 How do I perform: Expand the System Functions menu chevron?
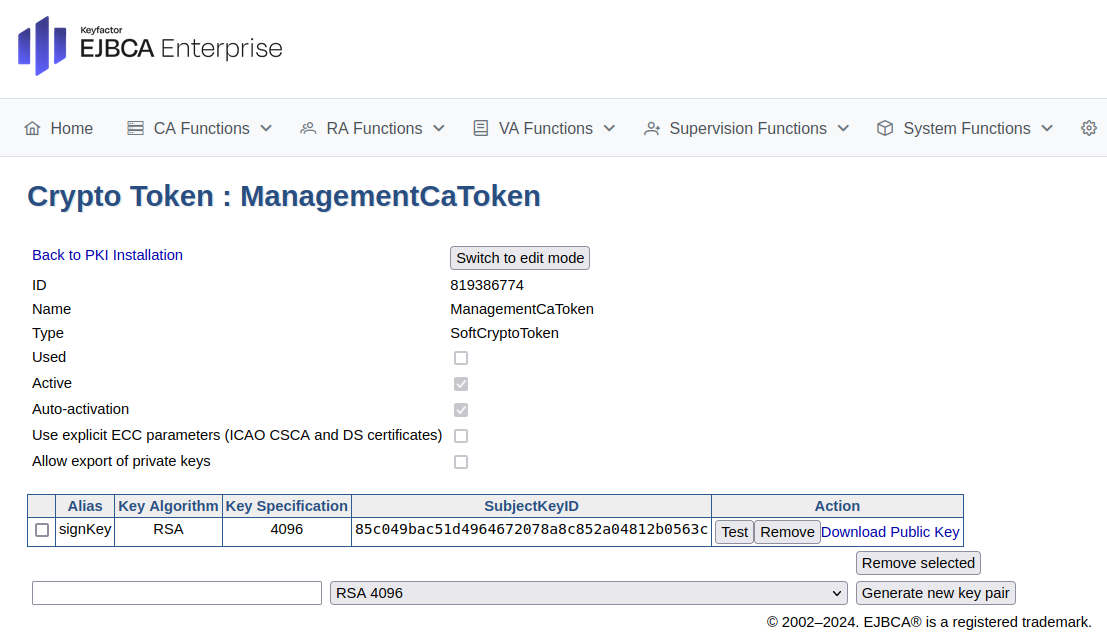tap(1047, 128)
